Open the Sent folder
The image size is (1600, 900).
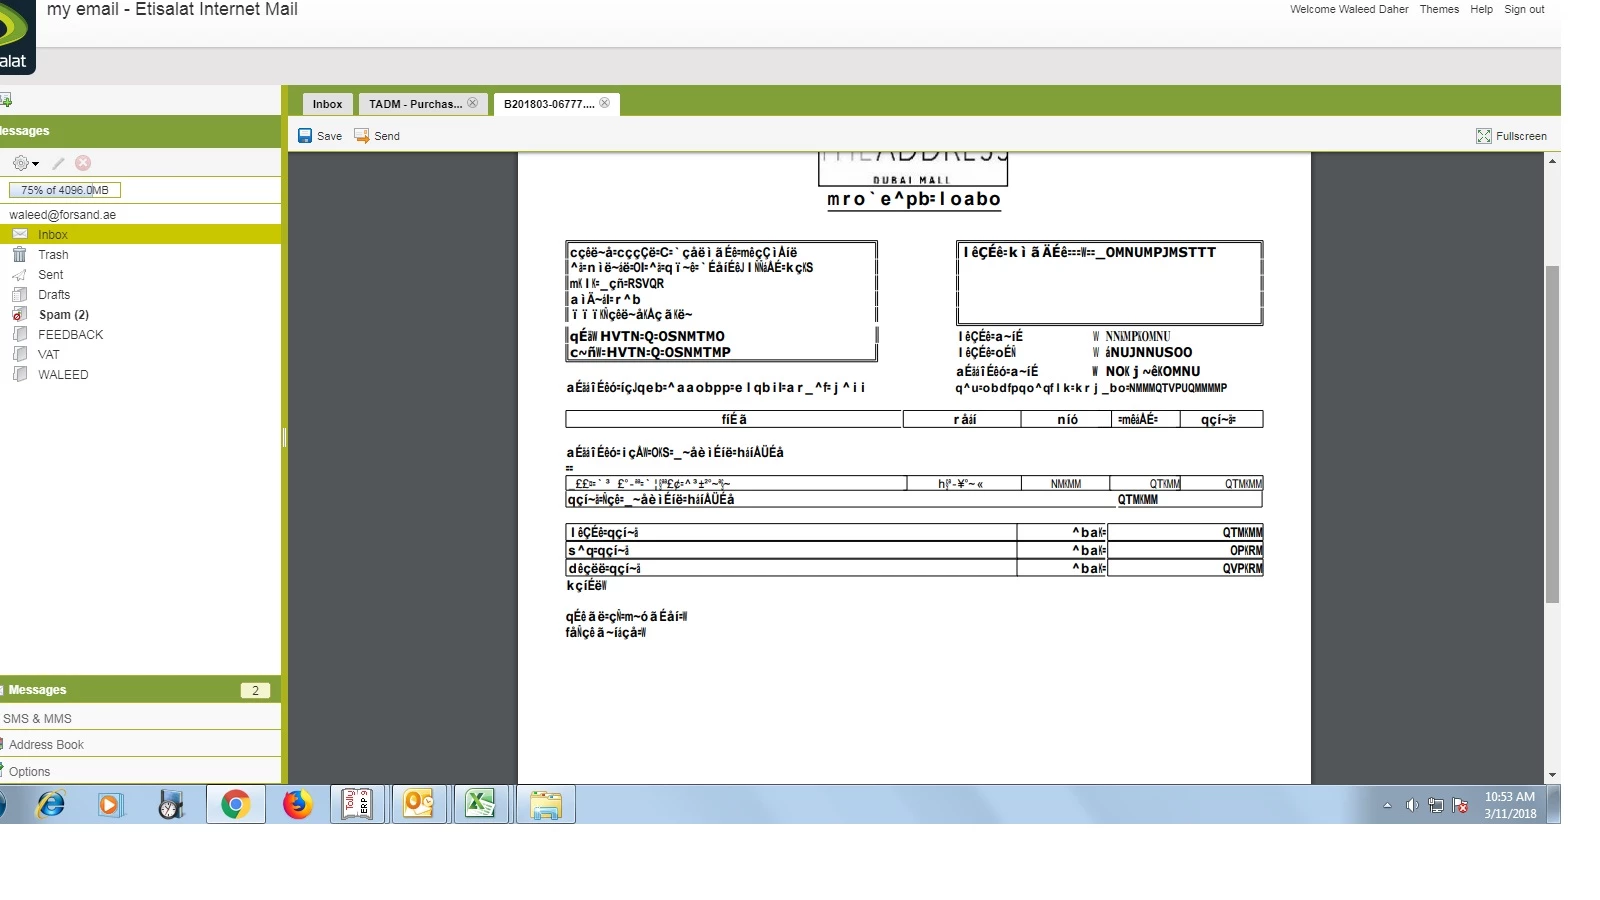point(50,275)
